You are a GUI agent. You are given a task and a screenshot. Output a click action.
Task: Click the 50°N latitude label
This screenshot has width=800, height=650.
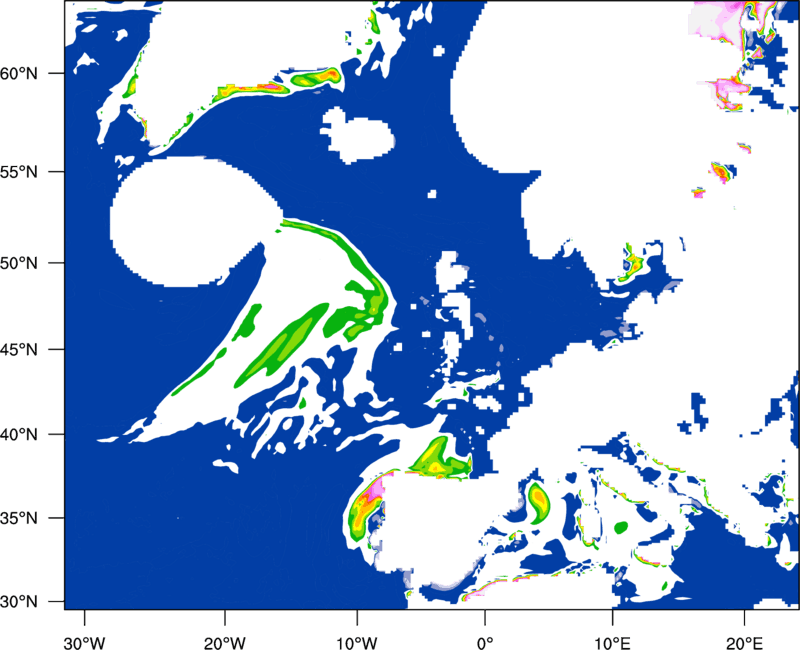(19, 263)
